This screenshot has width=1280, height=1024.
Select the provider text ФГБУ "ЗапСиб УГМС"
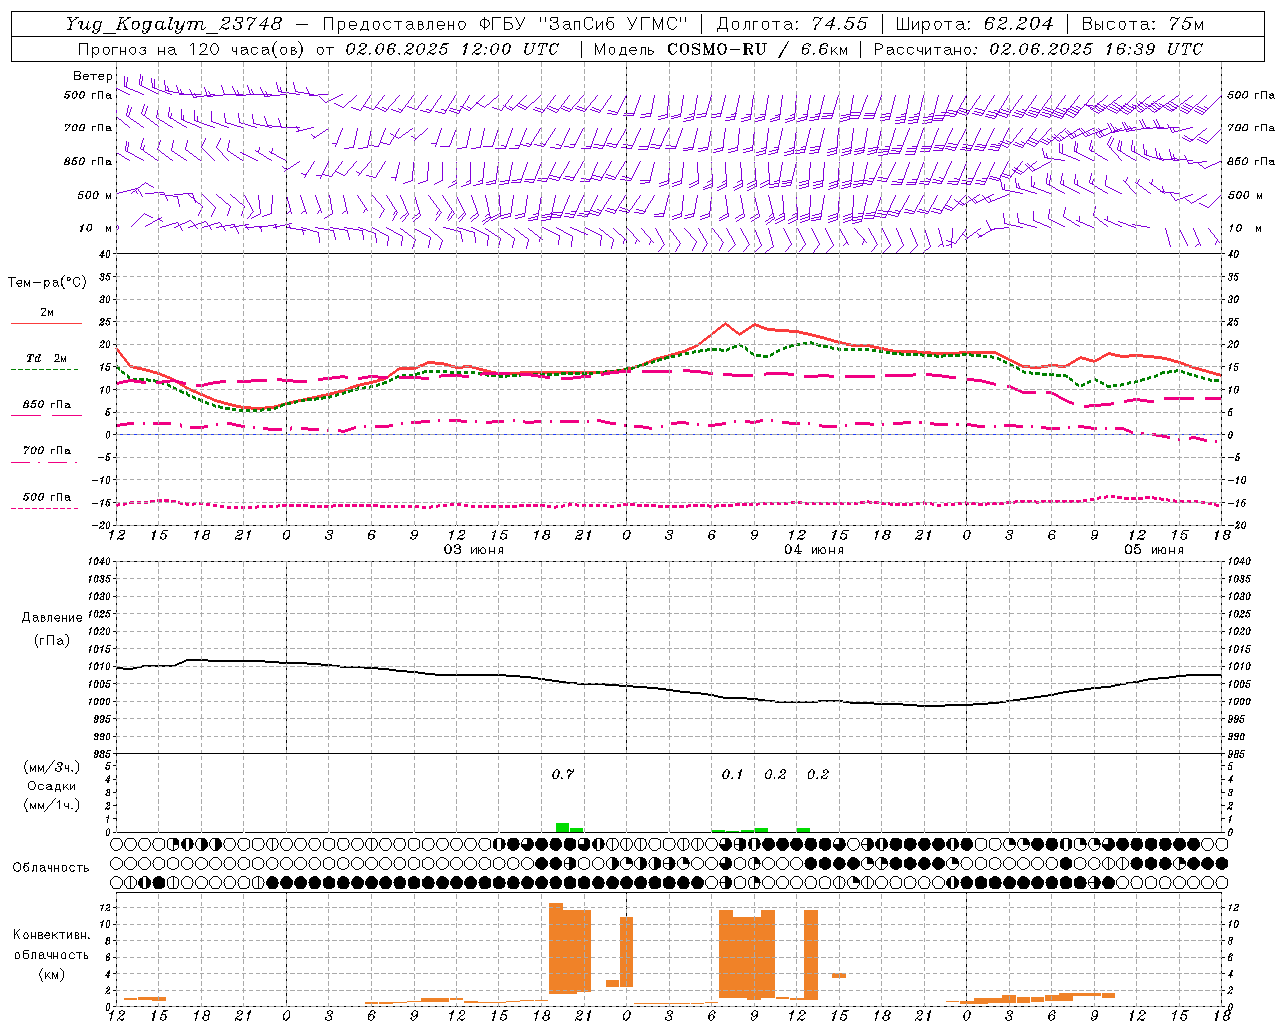tap(582, 24)
